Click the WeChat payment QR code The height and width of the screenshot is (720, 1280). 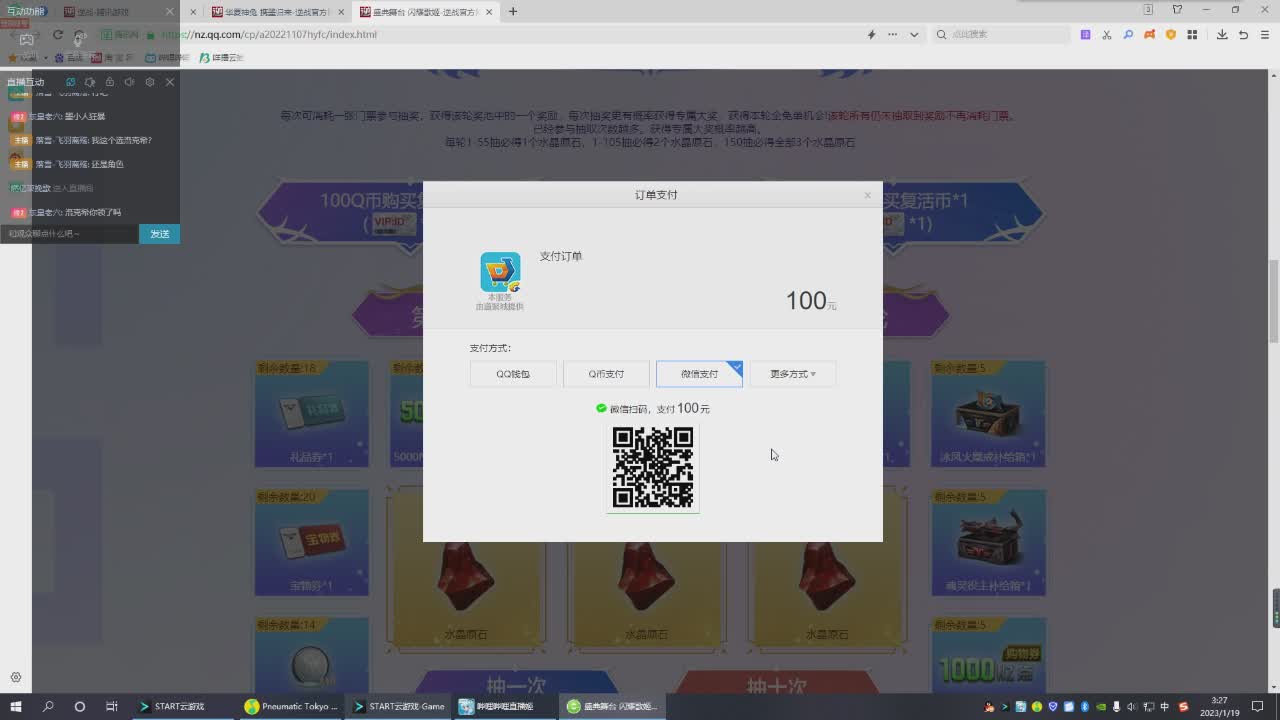(653, 468)
